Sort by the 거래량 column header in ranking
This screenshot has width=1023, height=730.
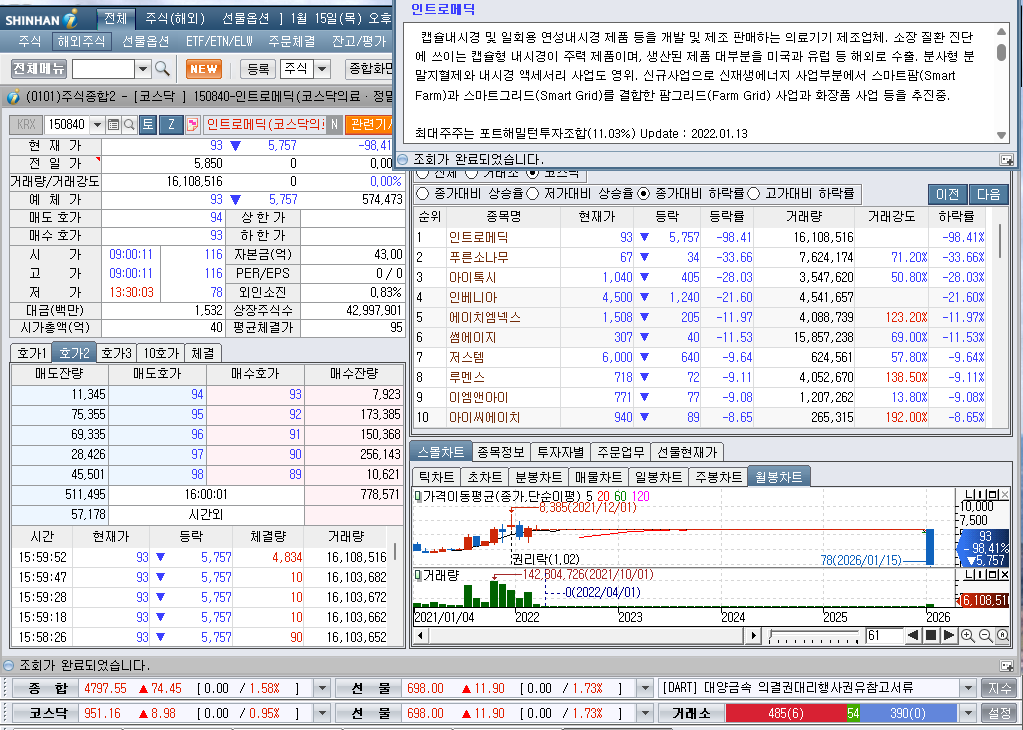(804, 217)
